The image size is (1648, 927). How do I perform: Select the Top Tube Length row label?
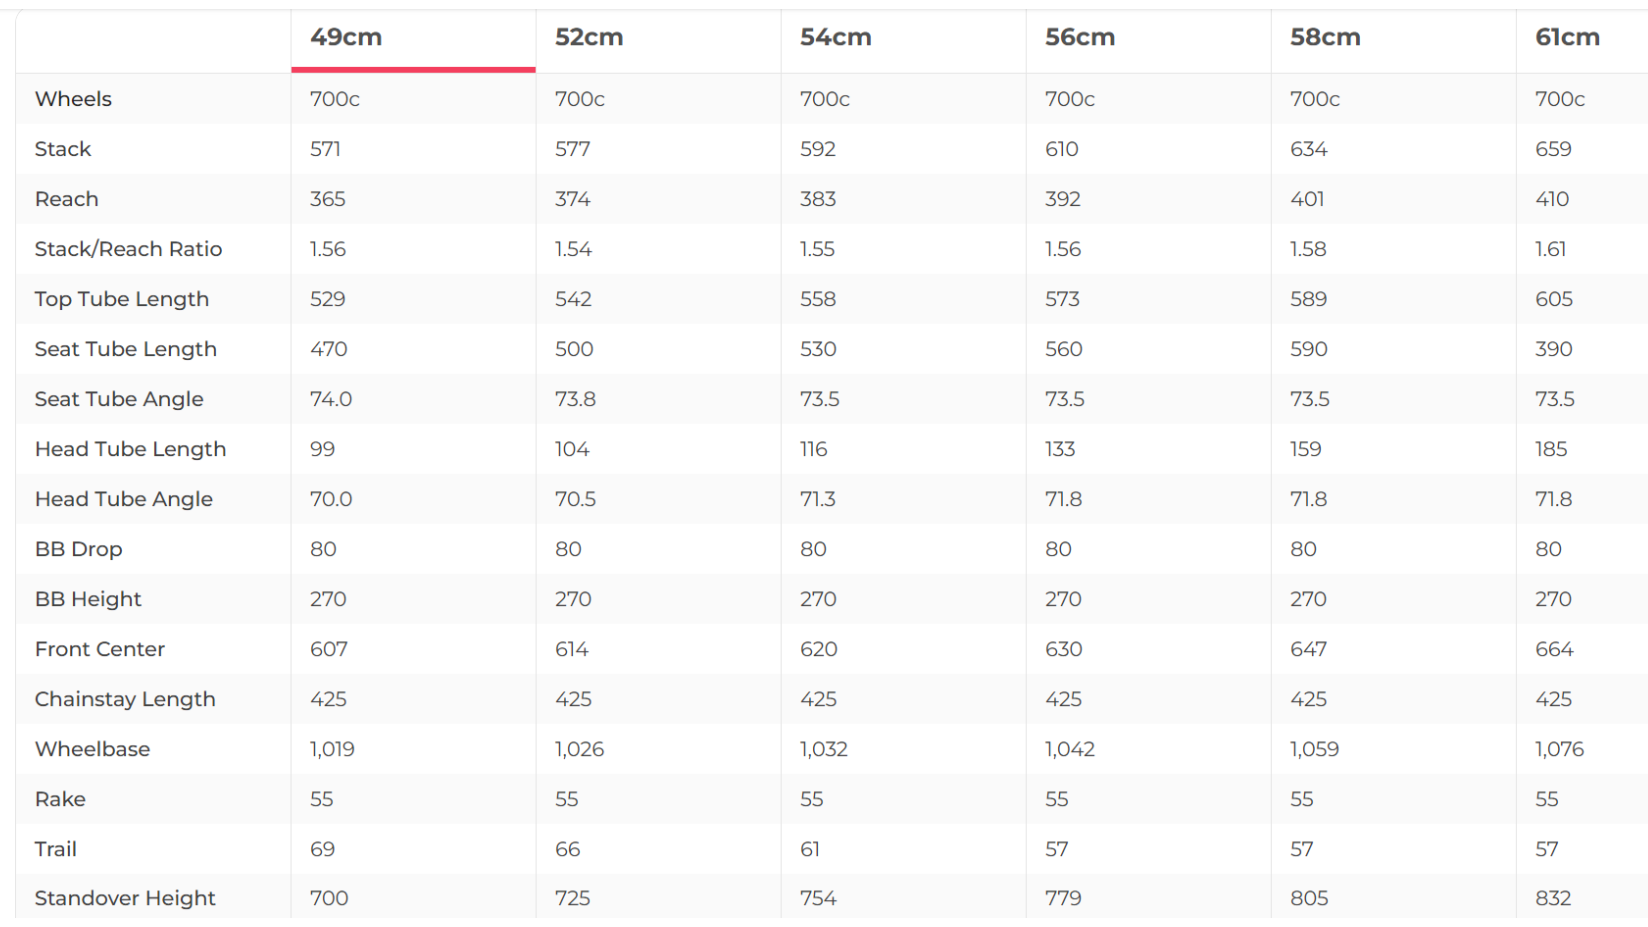121,299
